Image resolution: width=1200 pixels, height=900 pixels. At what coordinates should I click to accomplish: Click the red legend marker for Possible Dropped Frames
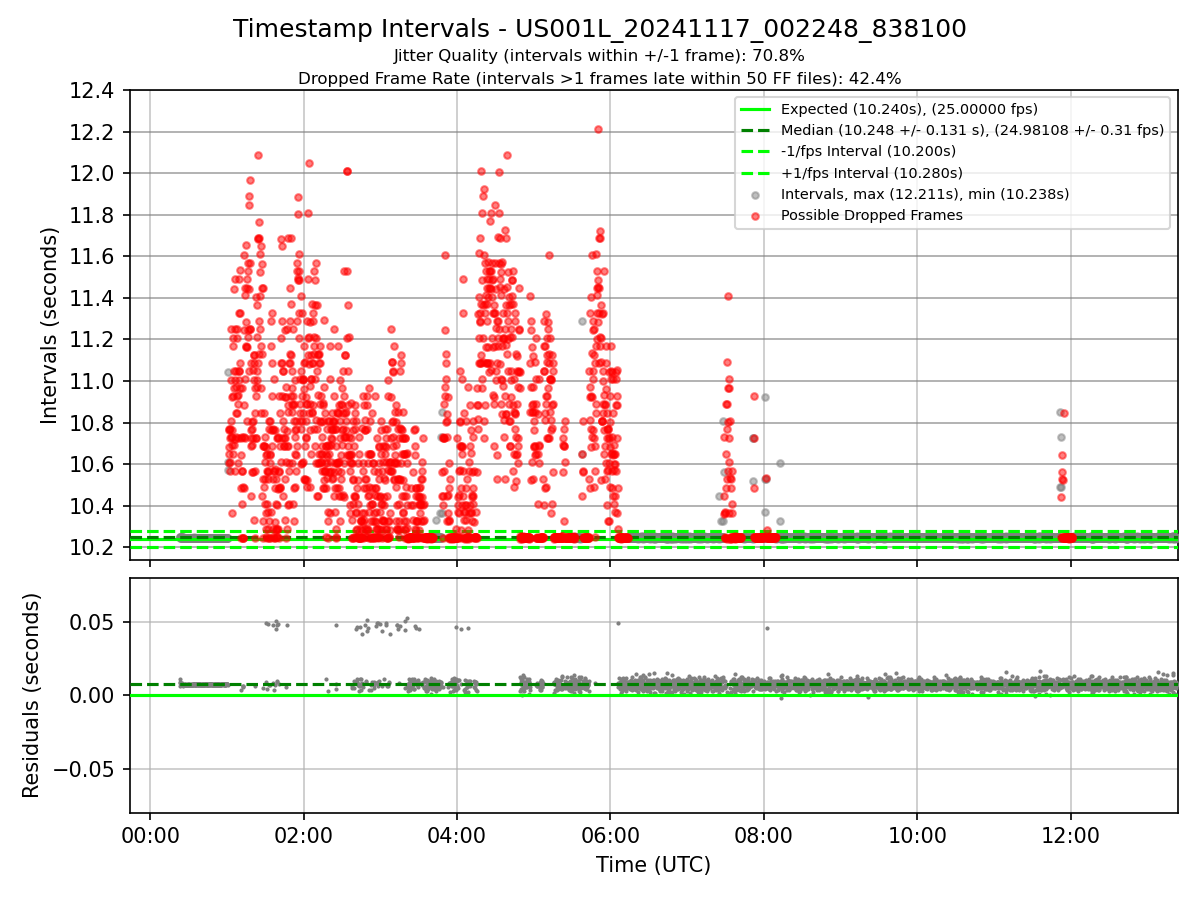point(755,215)
